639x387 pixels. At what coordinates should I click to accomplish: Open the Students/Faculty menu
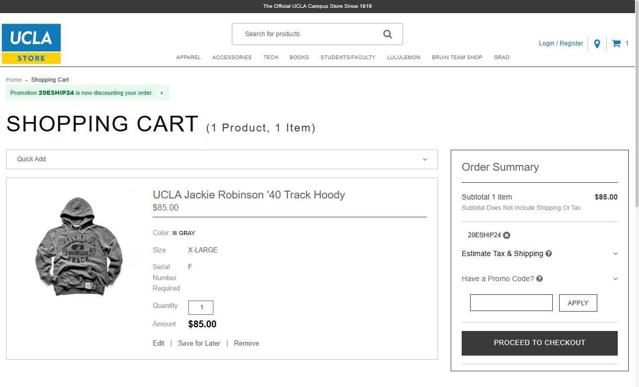click(348, 57)
